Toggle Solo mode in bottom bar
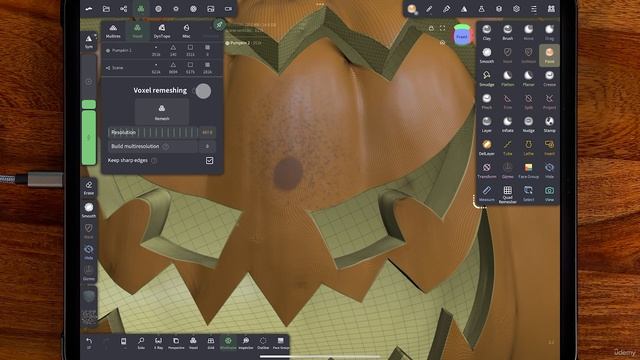 tap(141, 343)
